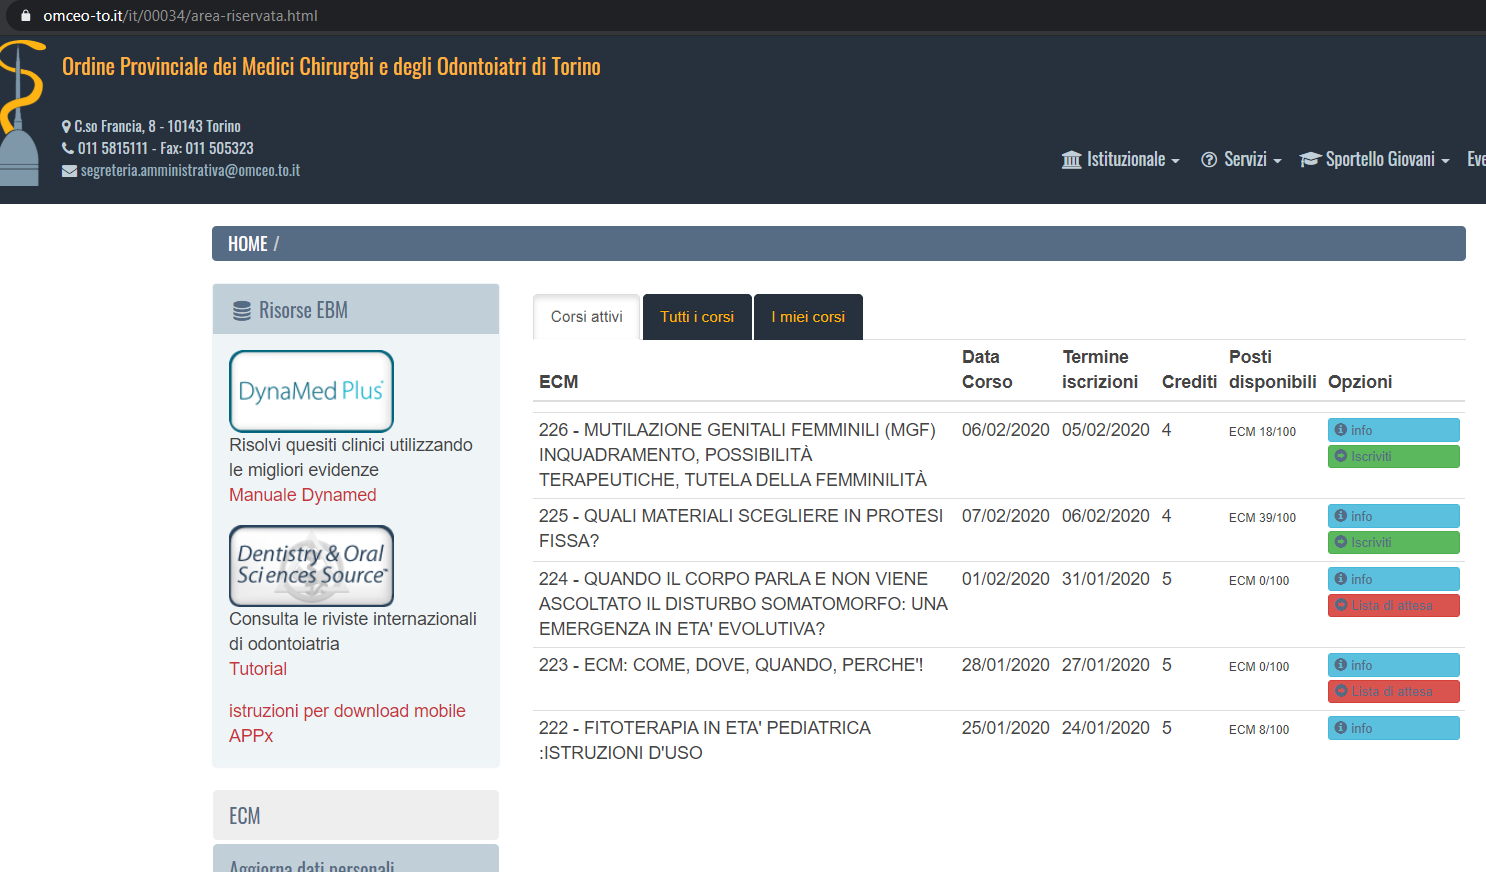Select the I miei corsi tab
The image size is (1486, 872).
pyautogui.click(x=808, y=317)
